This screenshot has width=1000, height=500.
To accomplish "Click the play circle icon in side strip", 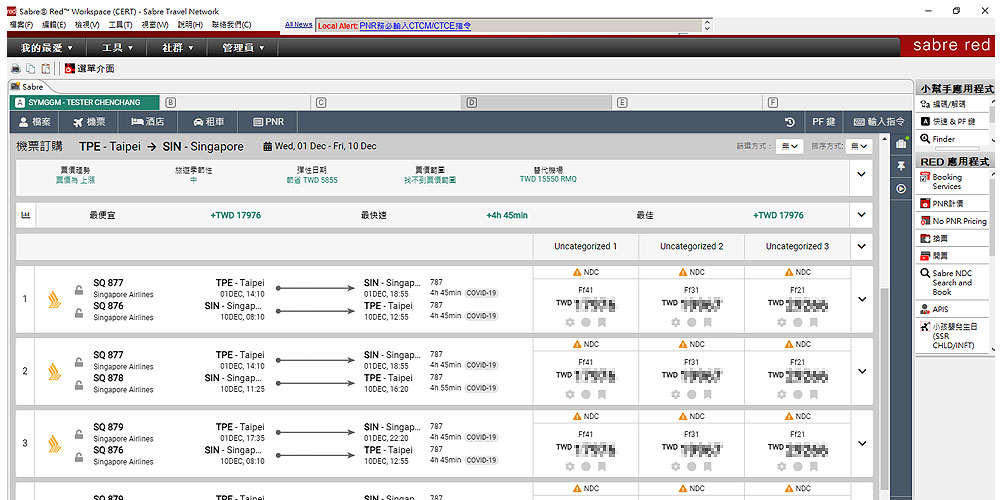I will pyautogui.click(x=901, y=188).
